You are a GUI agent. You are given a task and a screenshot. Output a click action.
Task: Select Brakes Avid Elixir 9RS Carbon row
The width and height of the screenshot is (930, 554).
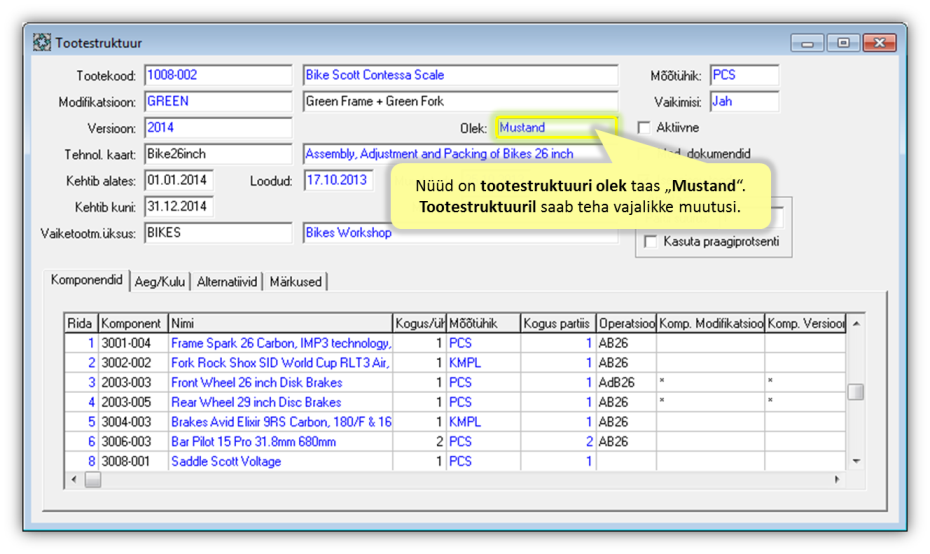455,422
